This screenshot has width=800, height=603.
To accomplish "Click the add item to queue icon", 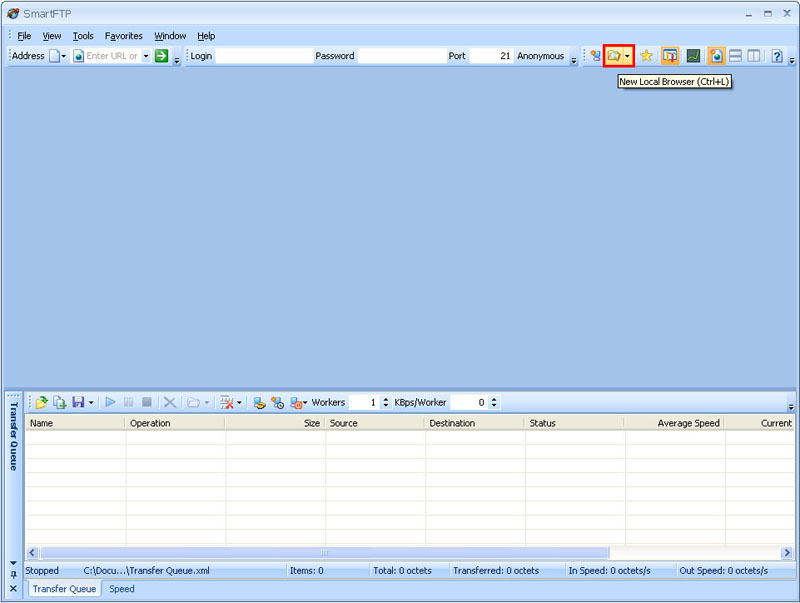I will point(60,403).
